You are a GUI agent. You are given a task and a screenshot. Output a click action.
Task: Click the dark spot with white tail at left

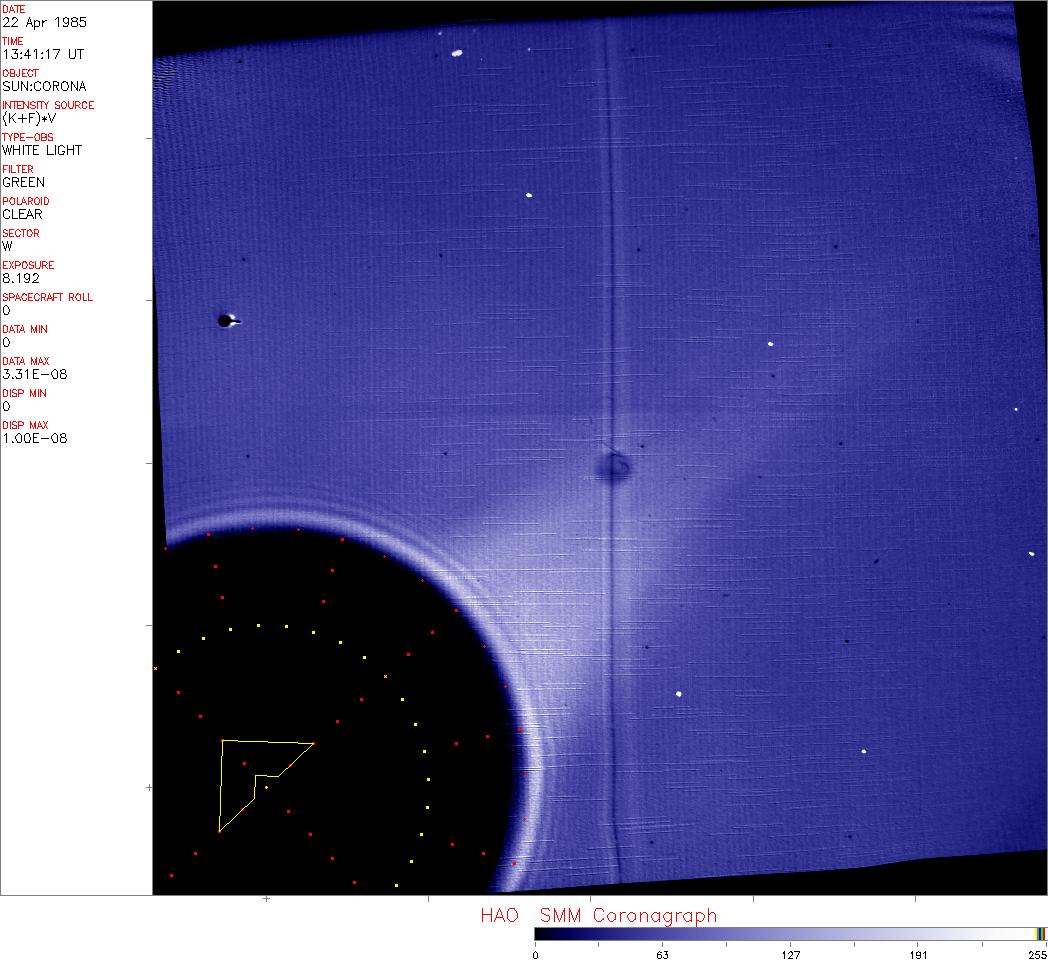click(227, 321)
